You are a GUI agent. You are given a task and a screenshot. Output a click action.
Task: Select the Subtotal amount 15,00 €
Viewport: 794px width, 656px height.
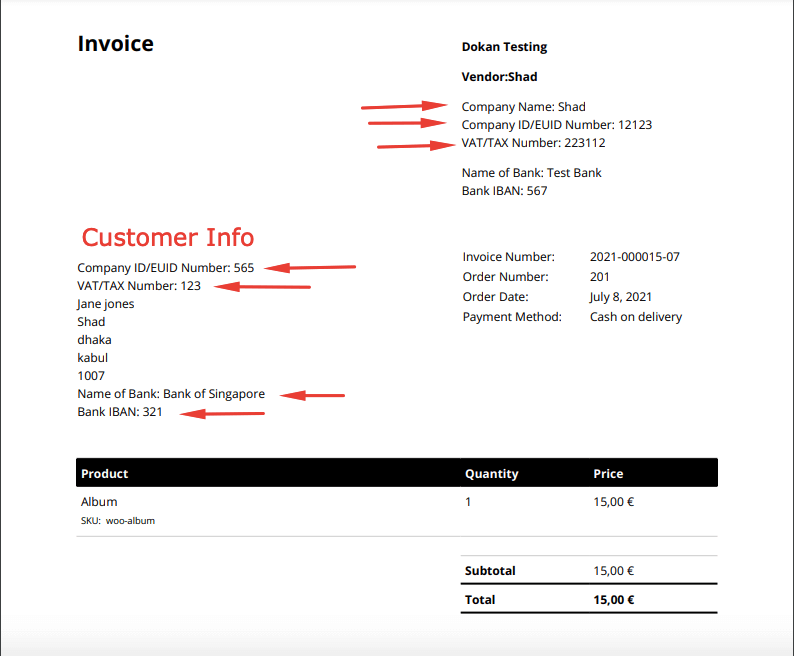click(613, 571)
